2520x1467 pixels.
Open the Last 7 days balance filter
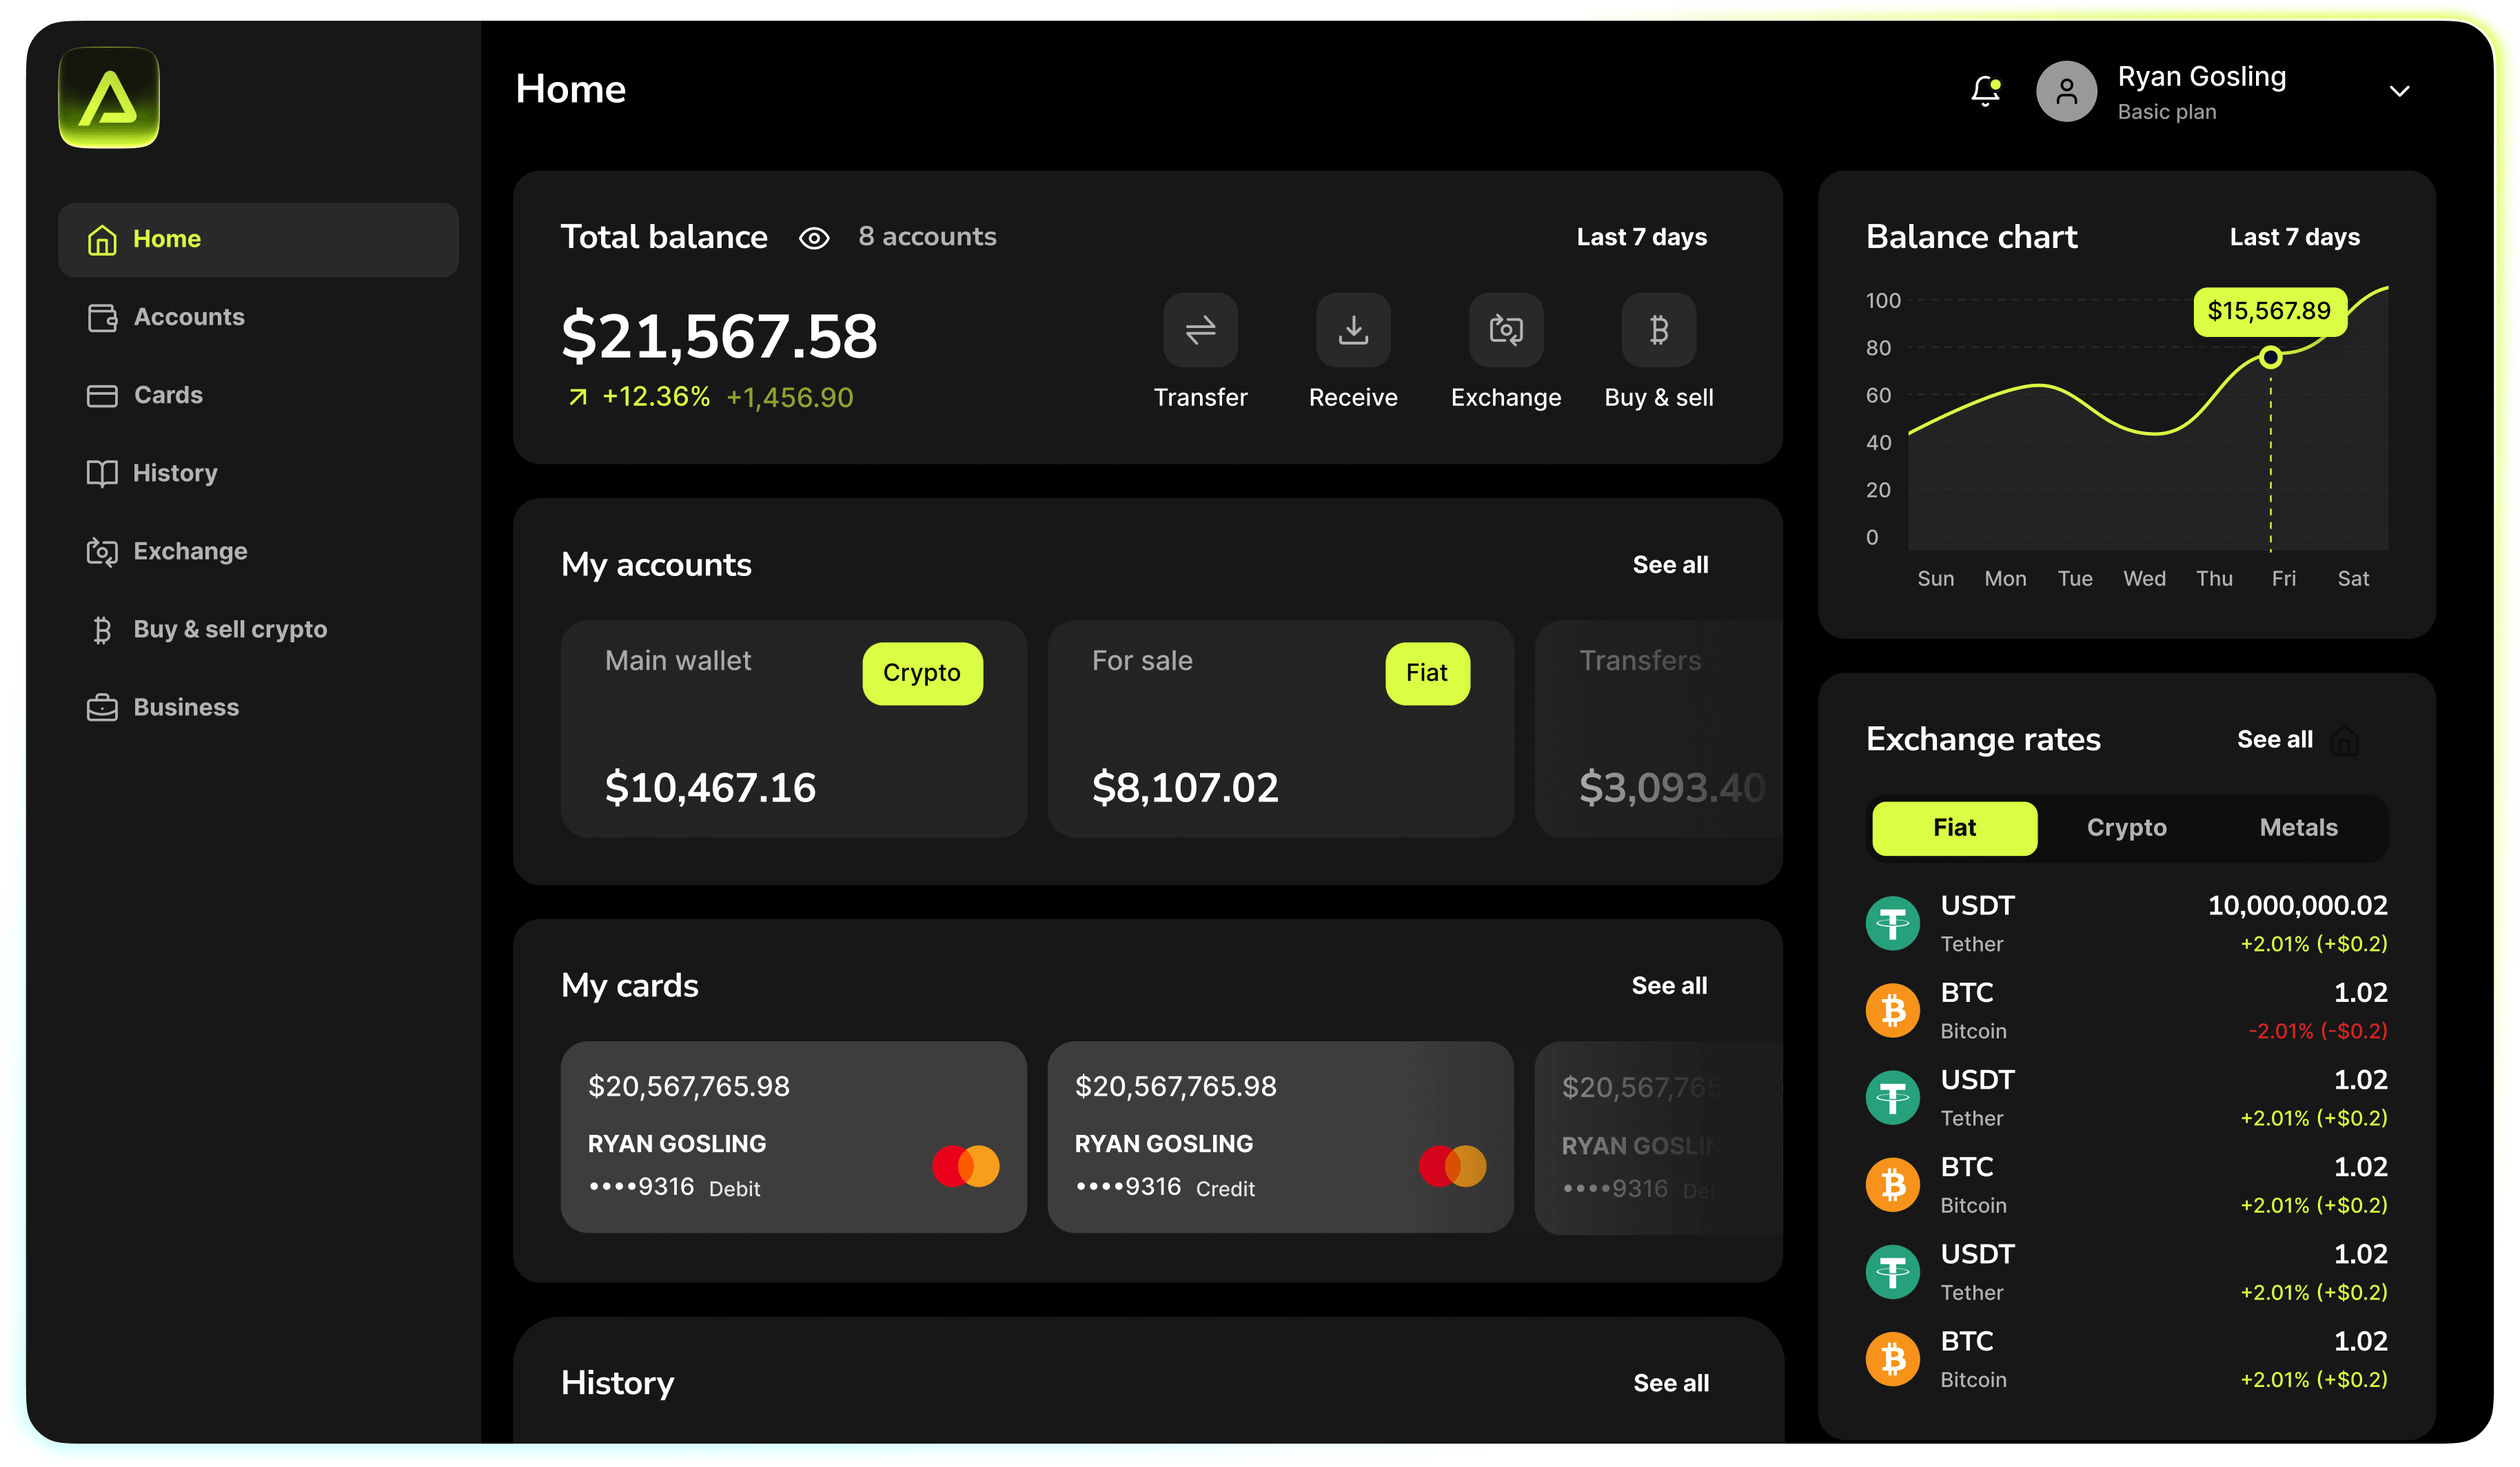[1641, 237]
